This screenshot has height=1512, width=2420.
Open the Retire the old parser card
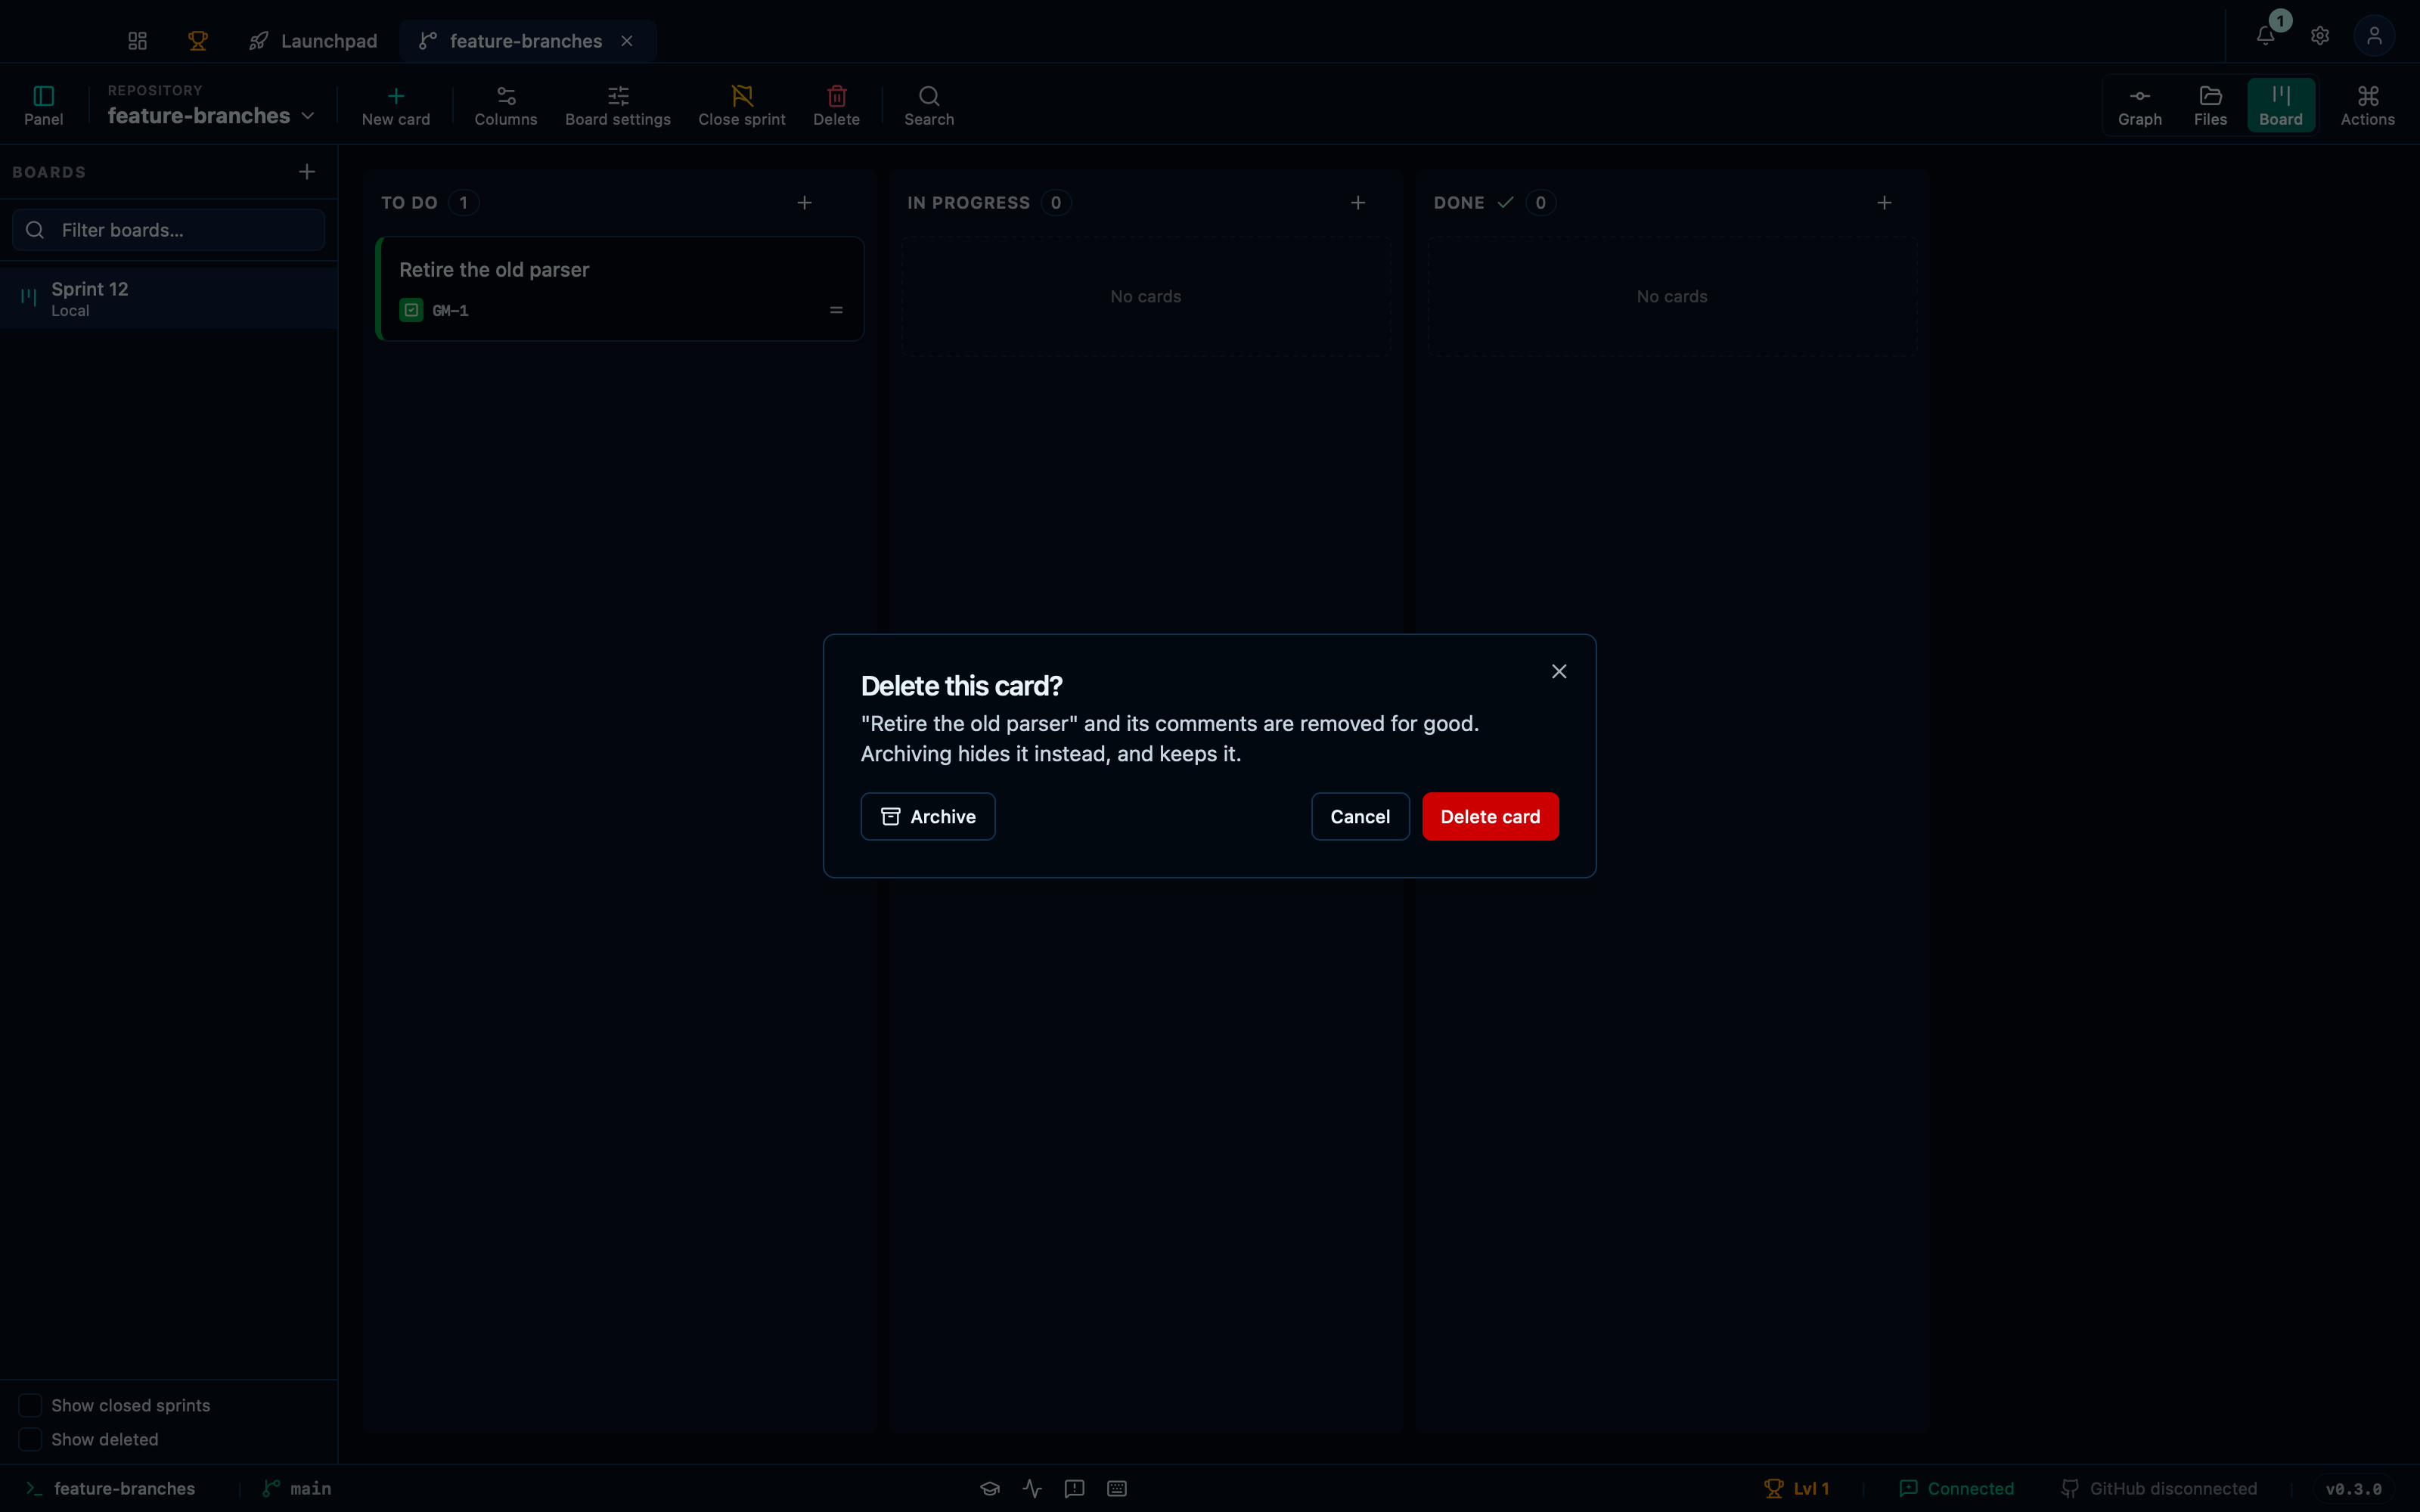coord(620,289)
